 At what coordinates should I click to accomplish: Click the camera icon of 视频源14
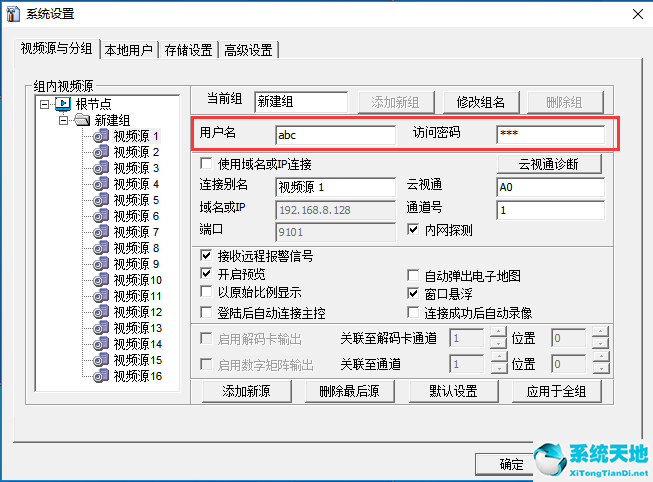[101, 344]
